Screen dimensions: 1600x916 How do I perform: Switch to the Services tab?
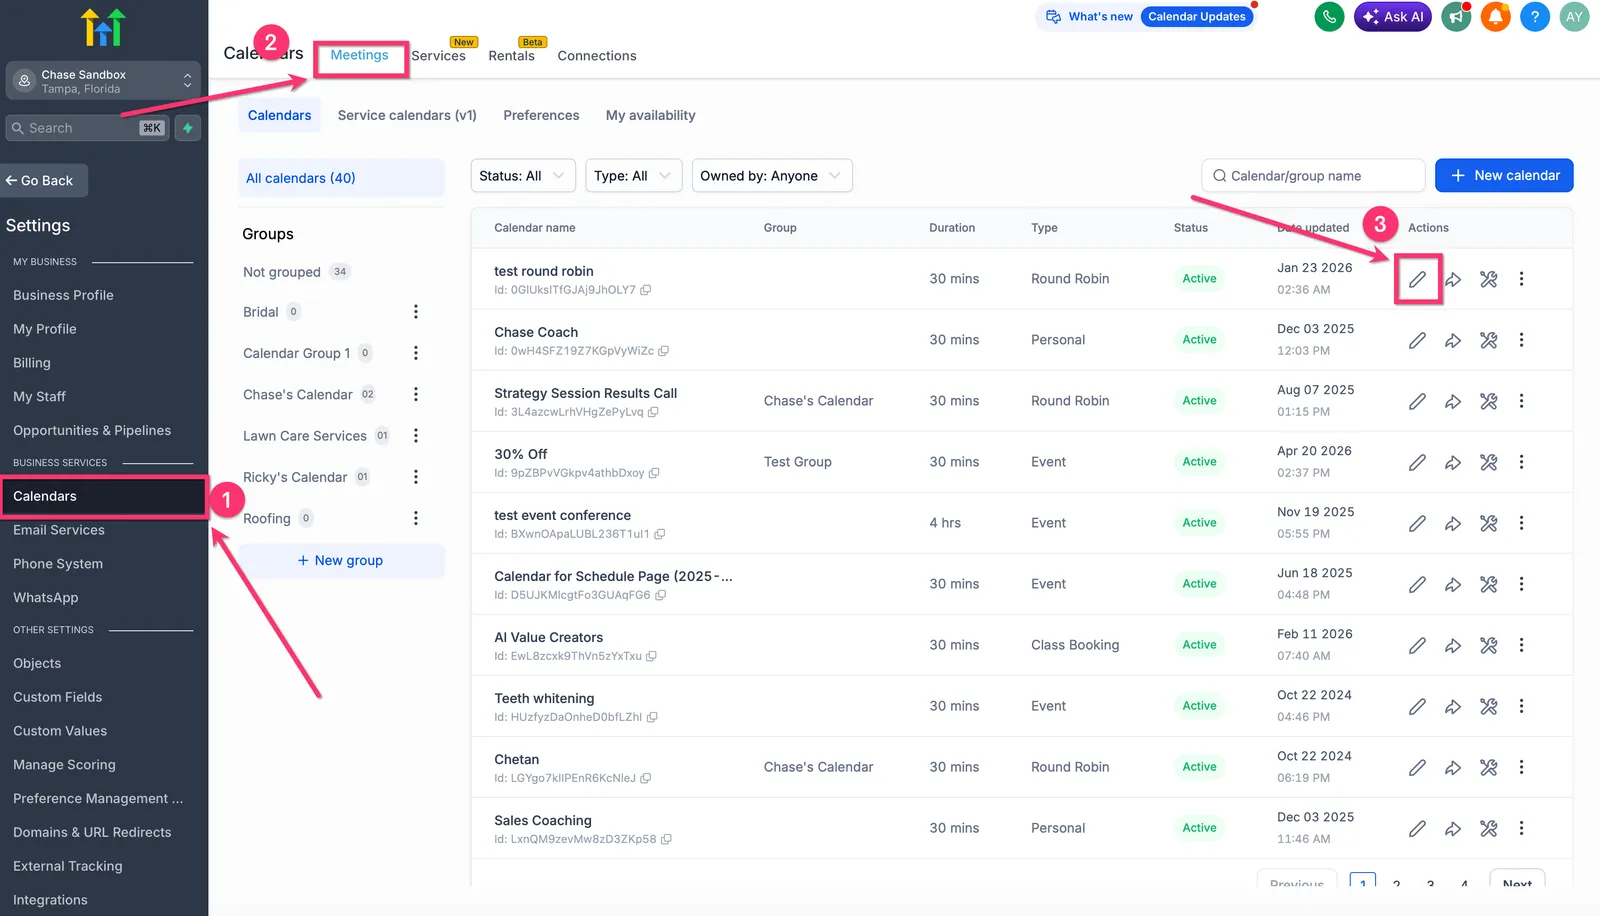pyautogui.click(x=439, y=56)
